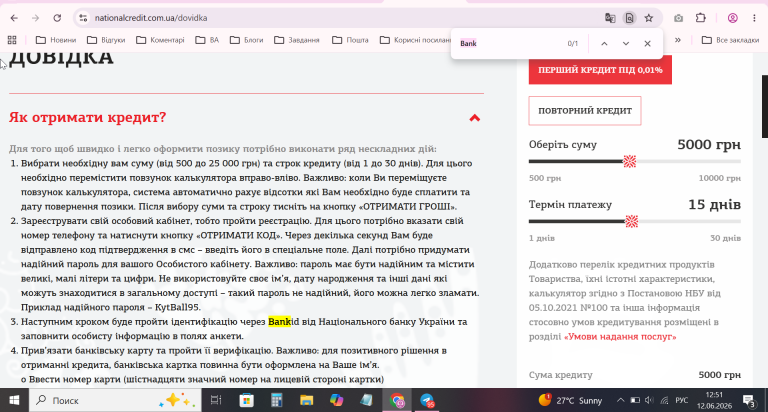The height and width of the screenshot is (412, 768).
Task: Open the Коментарі bookmarks folder
Action: tap(160, 40)
